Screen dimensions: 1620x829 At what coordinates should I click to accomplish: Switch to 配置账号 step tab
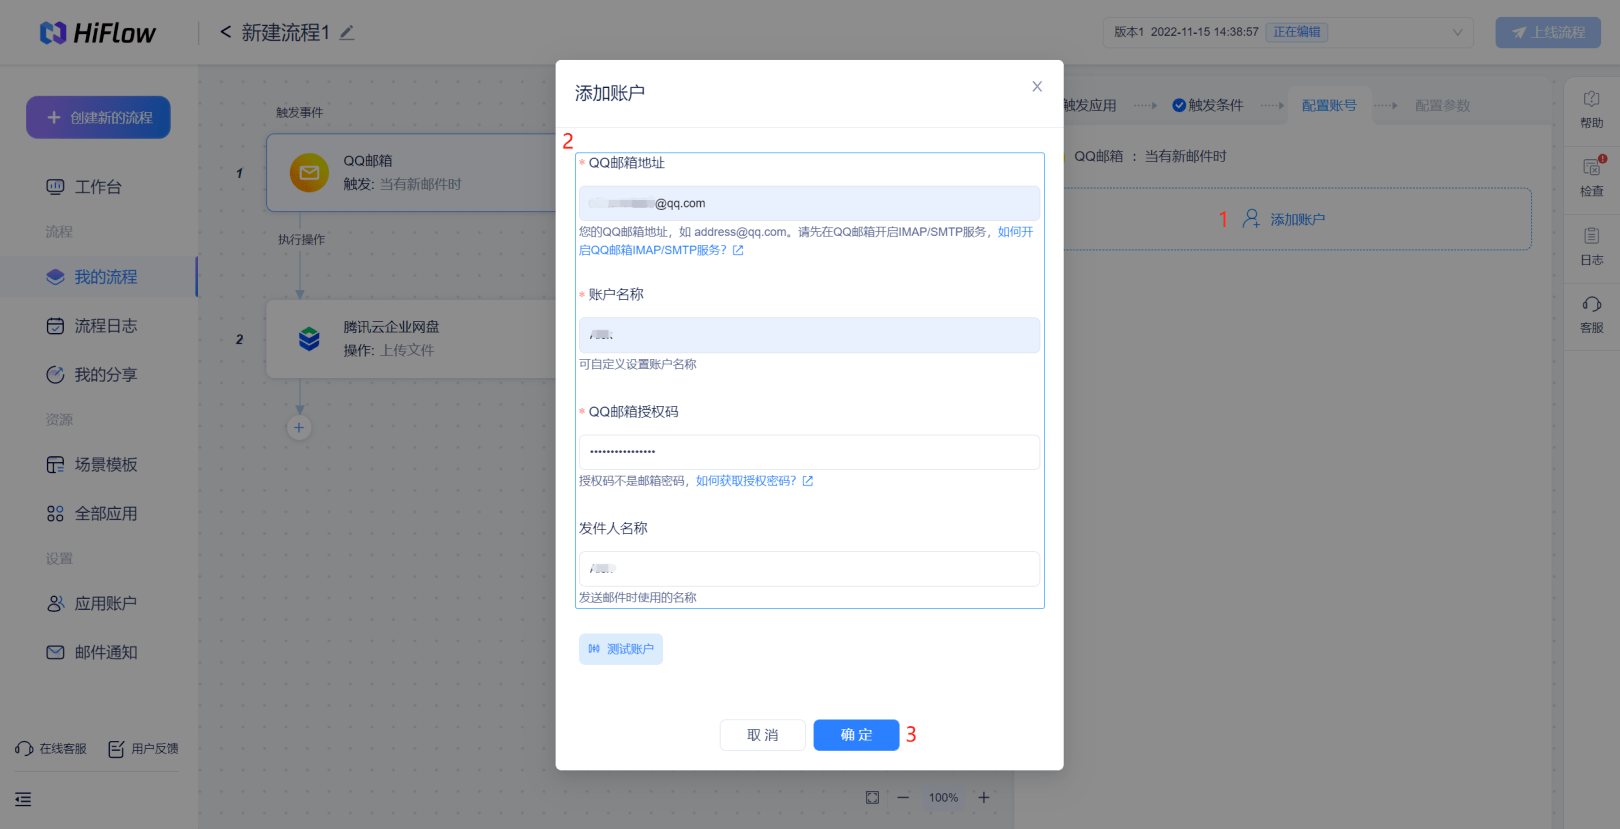[1329, 105]
